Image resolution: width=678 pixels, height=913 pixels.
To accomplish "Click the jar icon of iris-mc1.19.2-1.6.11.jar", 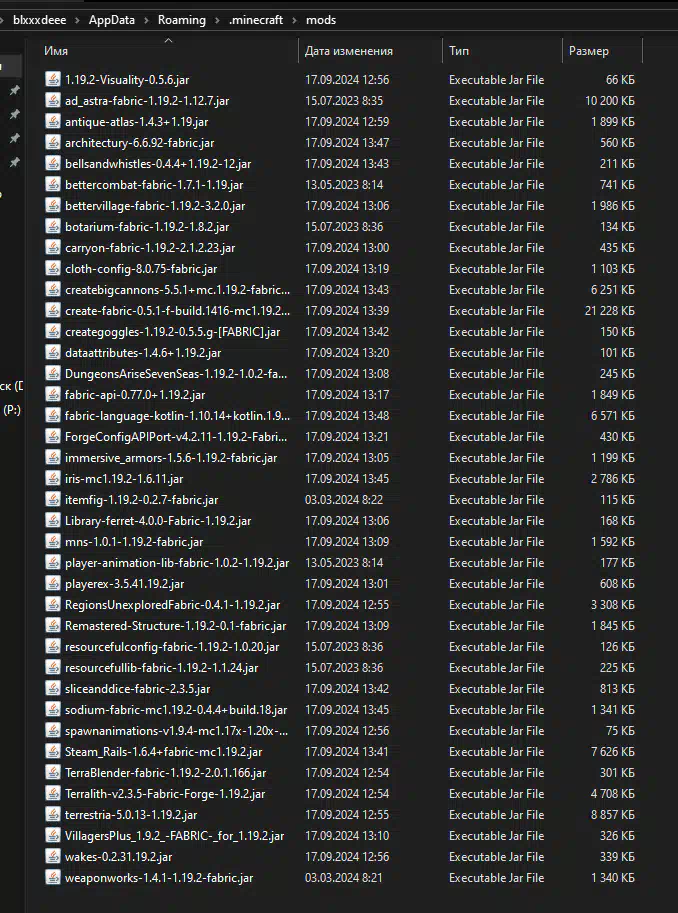I will [x=53, y=478].
